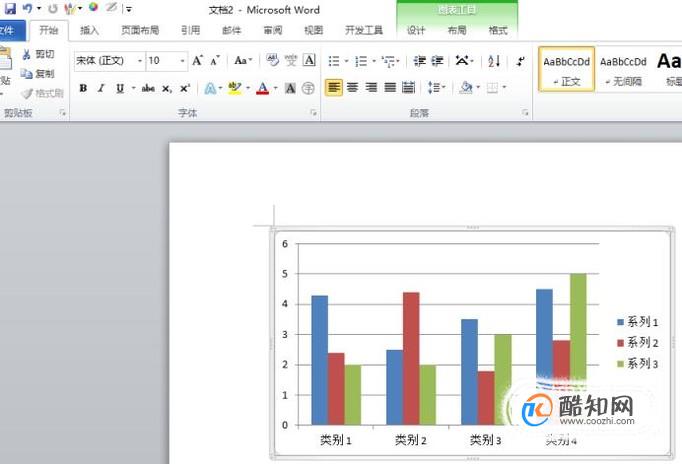Click the justify alignment icon
682x464 pixels.
(x=390, y=87)
